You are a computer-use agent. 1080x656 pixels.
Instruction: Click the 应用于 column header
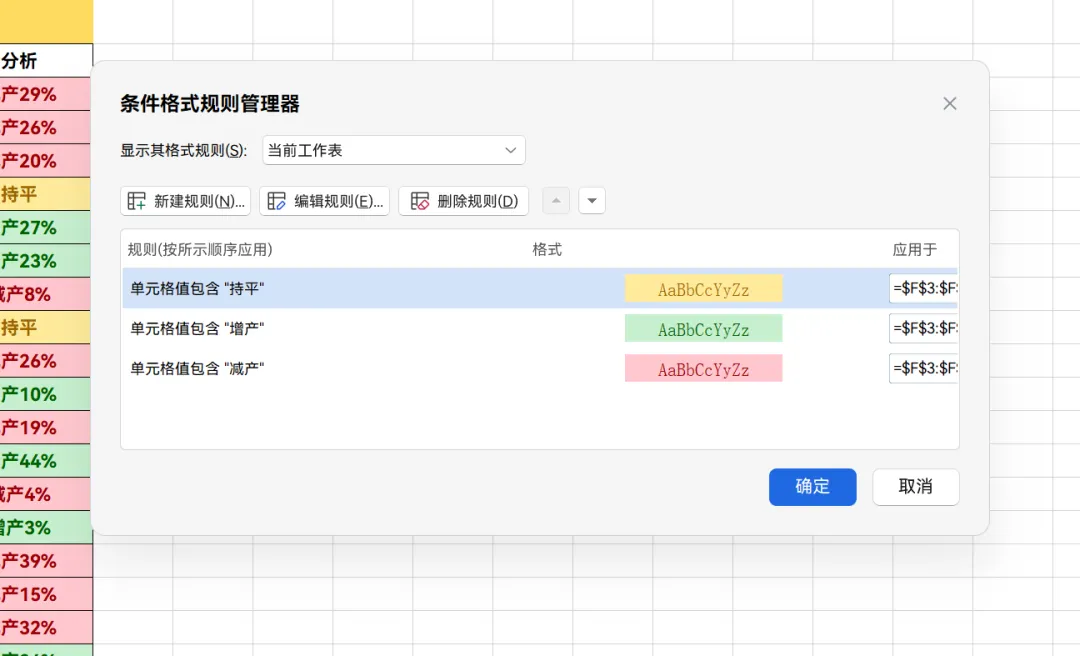coord(915,249)
